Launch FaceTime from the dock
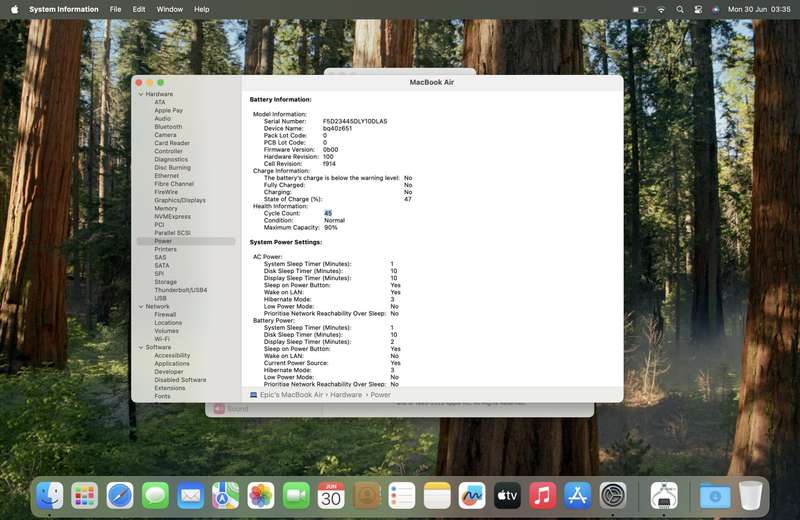800x520 pixels. tap(296, 496)
